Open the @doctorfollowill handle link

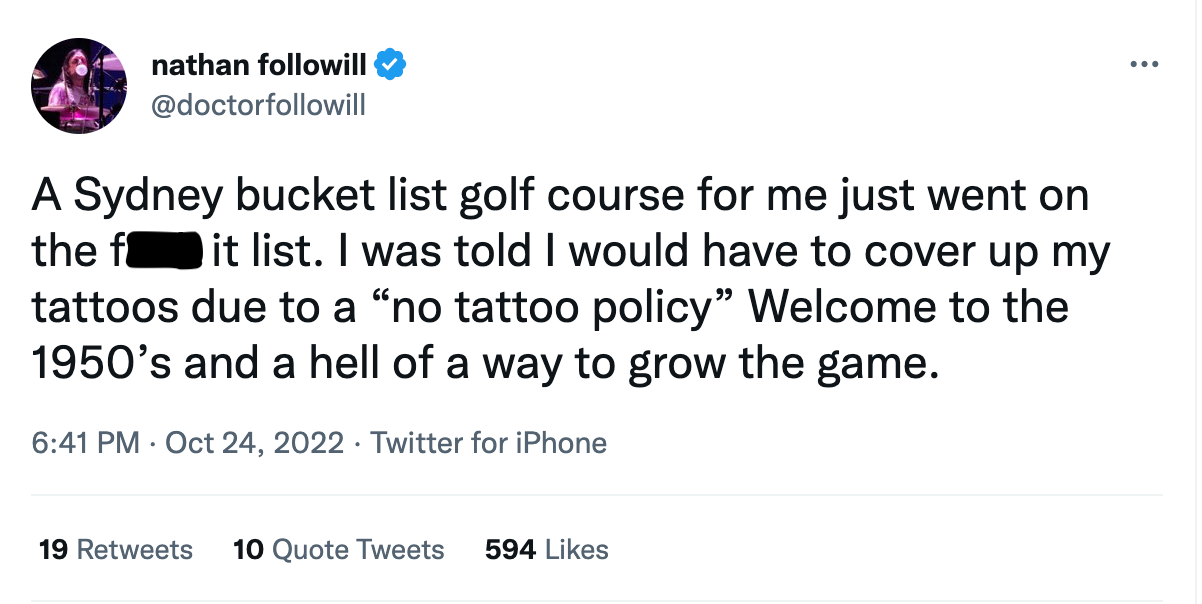(258, 104)
